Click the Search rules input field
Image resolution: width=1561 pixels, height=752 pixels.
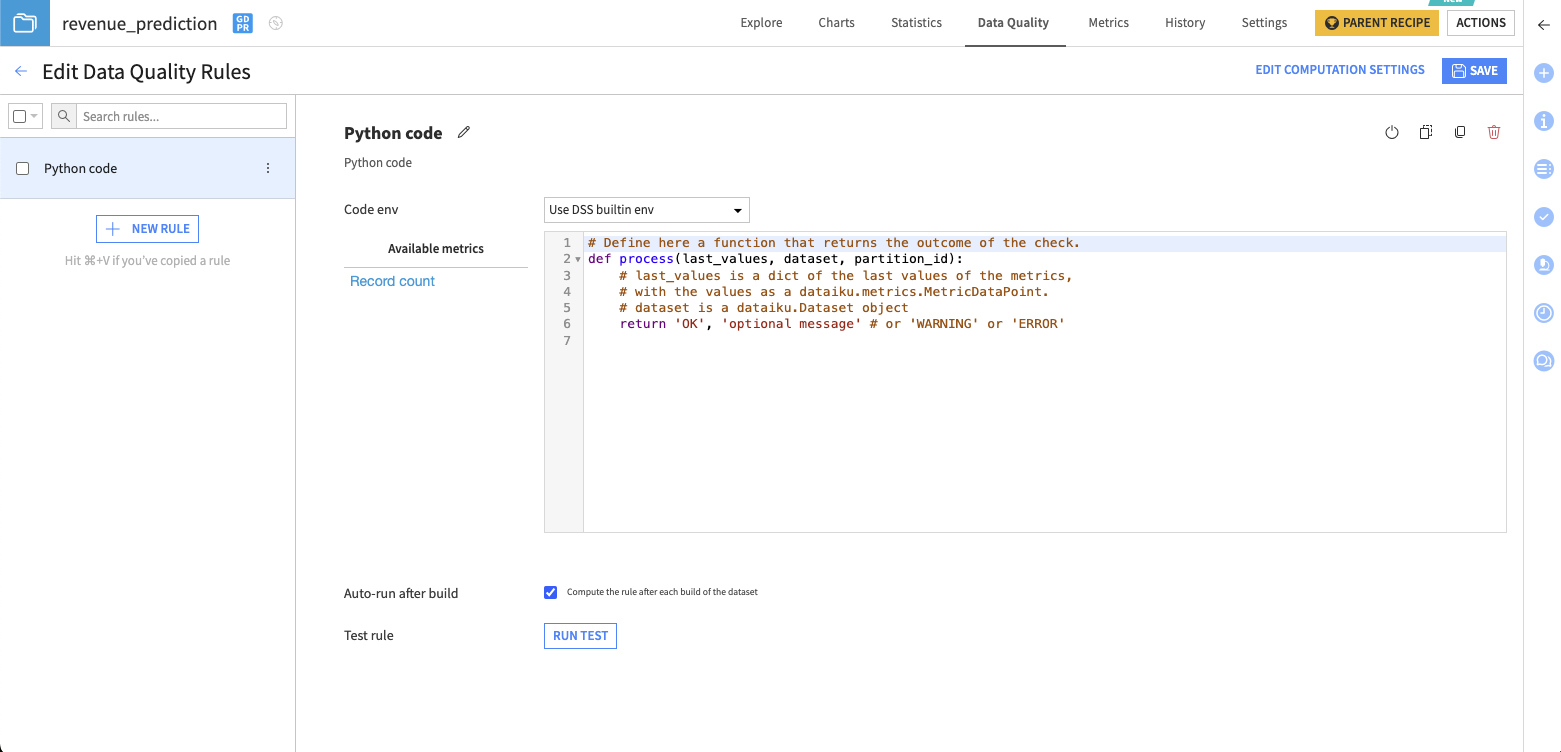(x=181, y=116)
